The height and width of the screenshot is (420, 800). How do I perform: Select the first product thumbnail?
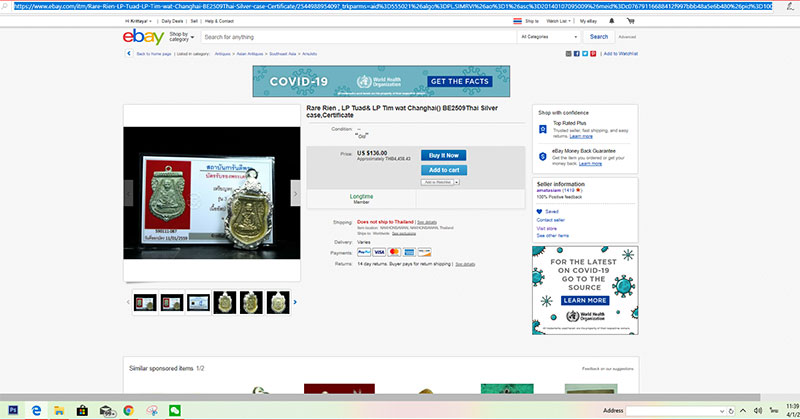(146, 302)
